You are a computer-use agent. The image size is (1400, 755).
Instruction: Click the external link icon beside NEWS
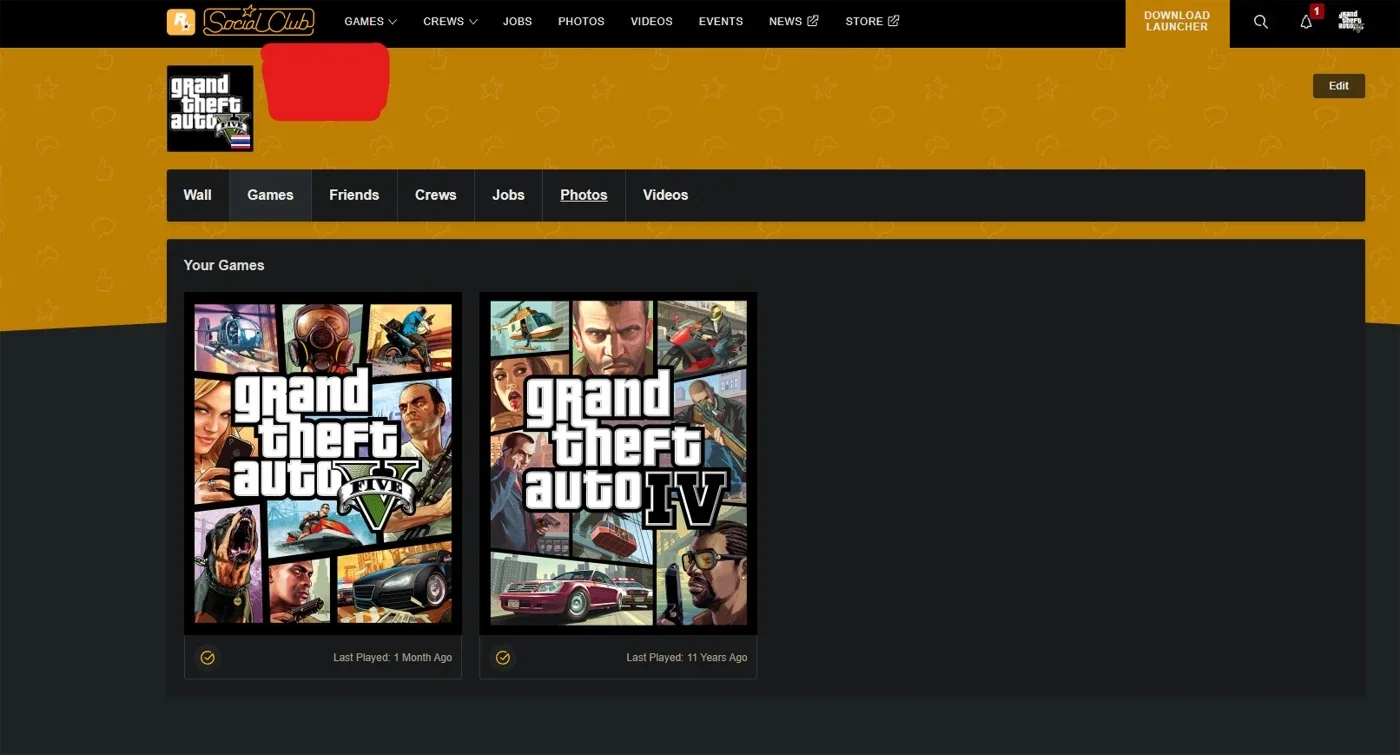813,21
